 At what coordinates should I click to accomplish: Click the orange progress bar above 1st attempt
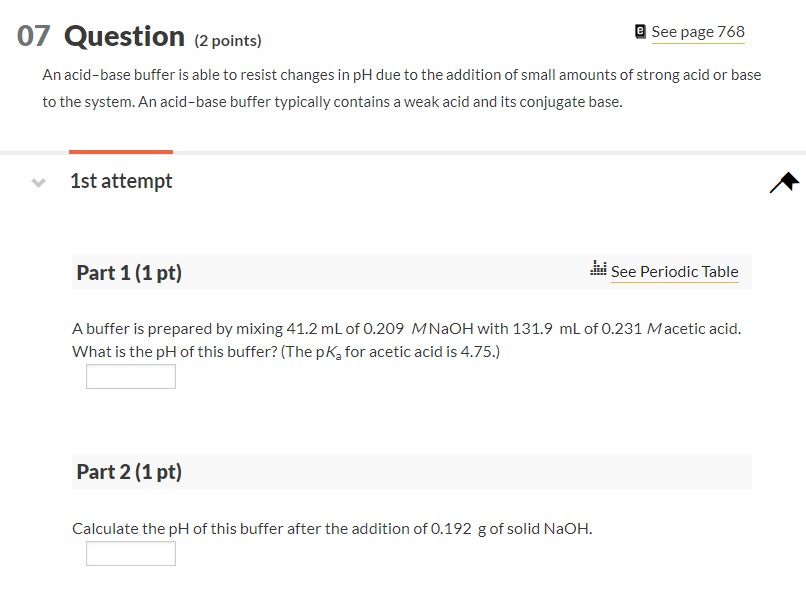[120, 152]
